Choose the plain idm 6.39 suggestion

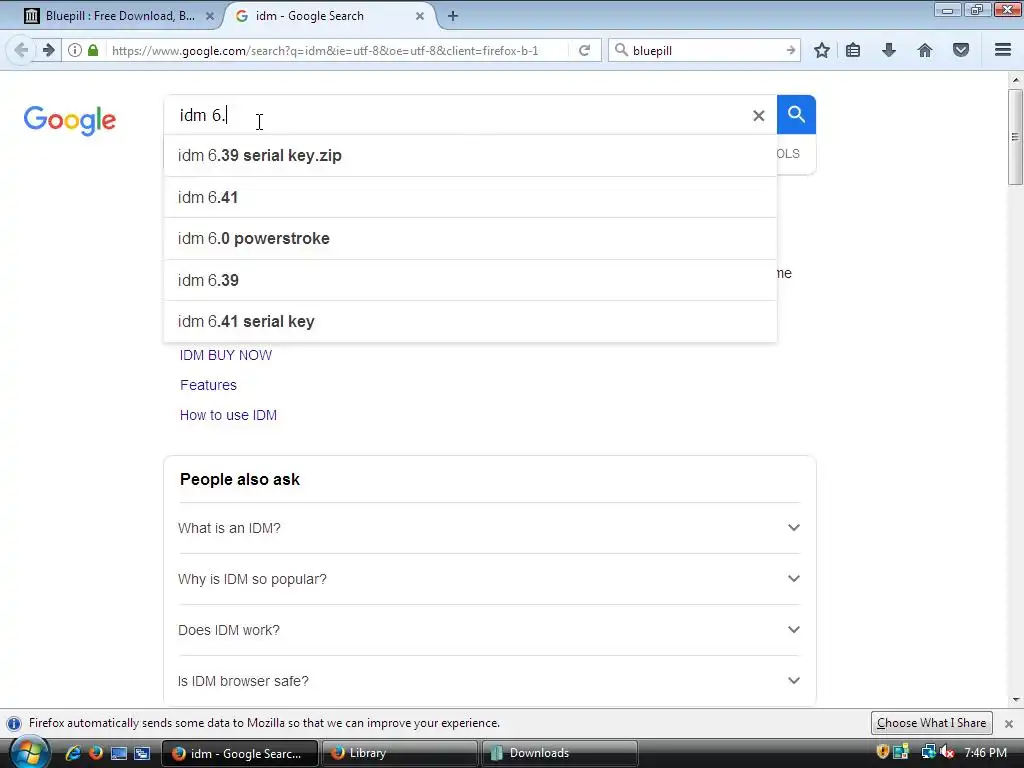point(470,280)
